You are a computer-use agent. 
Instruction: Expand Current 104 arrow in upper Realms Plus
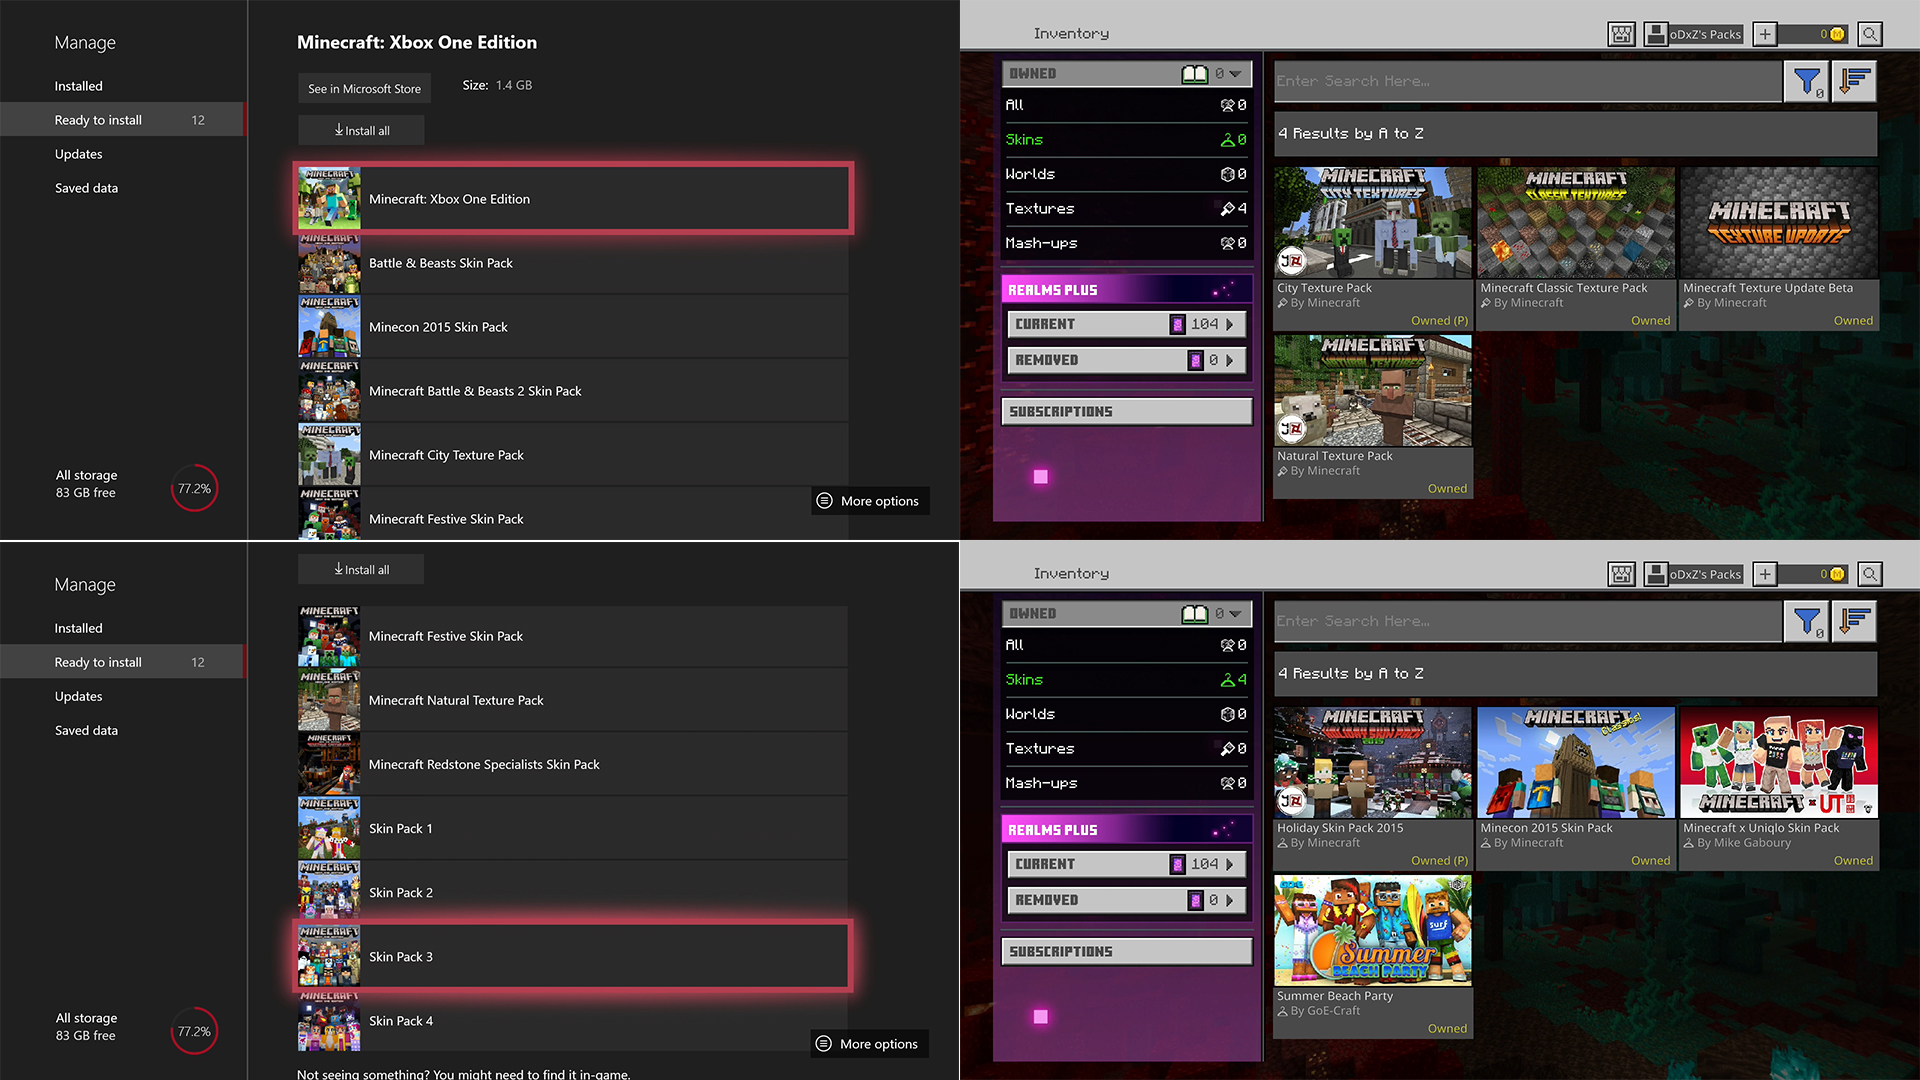tap(1229, 325)
